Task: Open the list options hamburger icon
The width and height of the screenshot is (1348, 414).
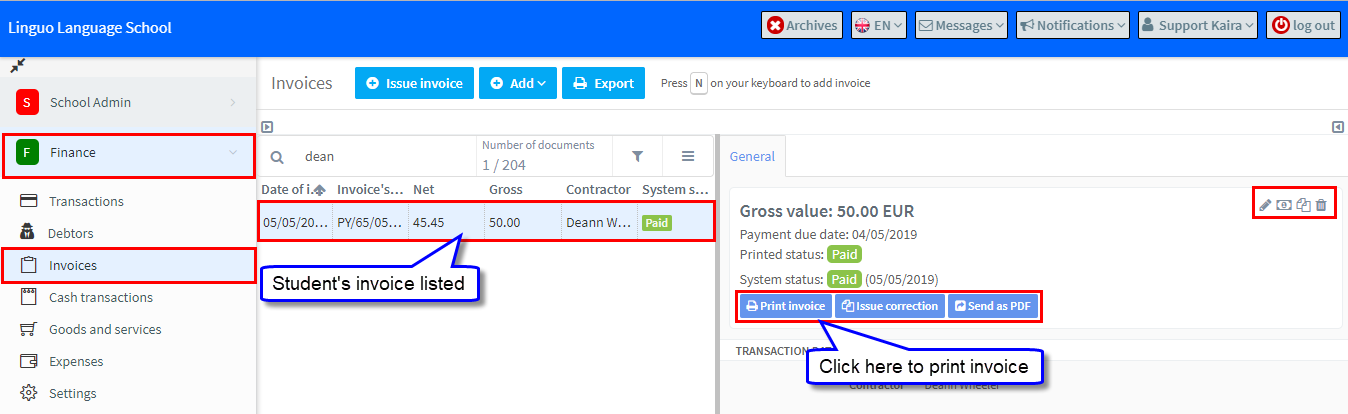Action: [688, 156]
